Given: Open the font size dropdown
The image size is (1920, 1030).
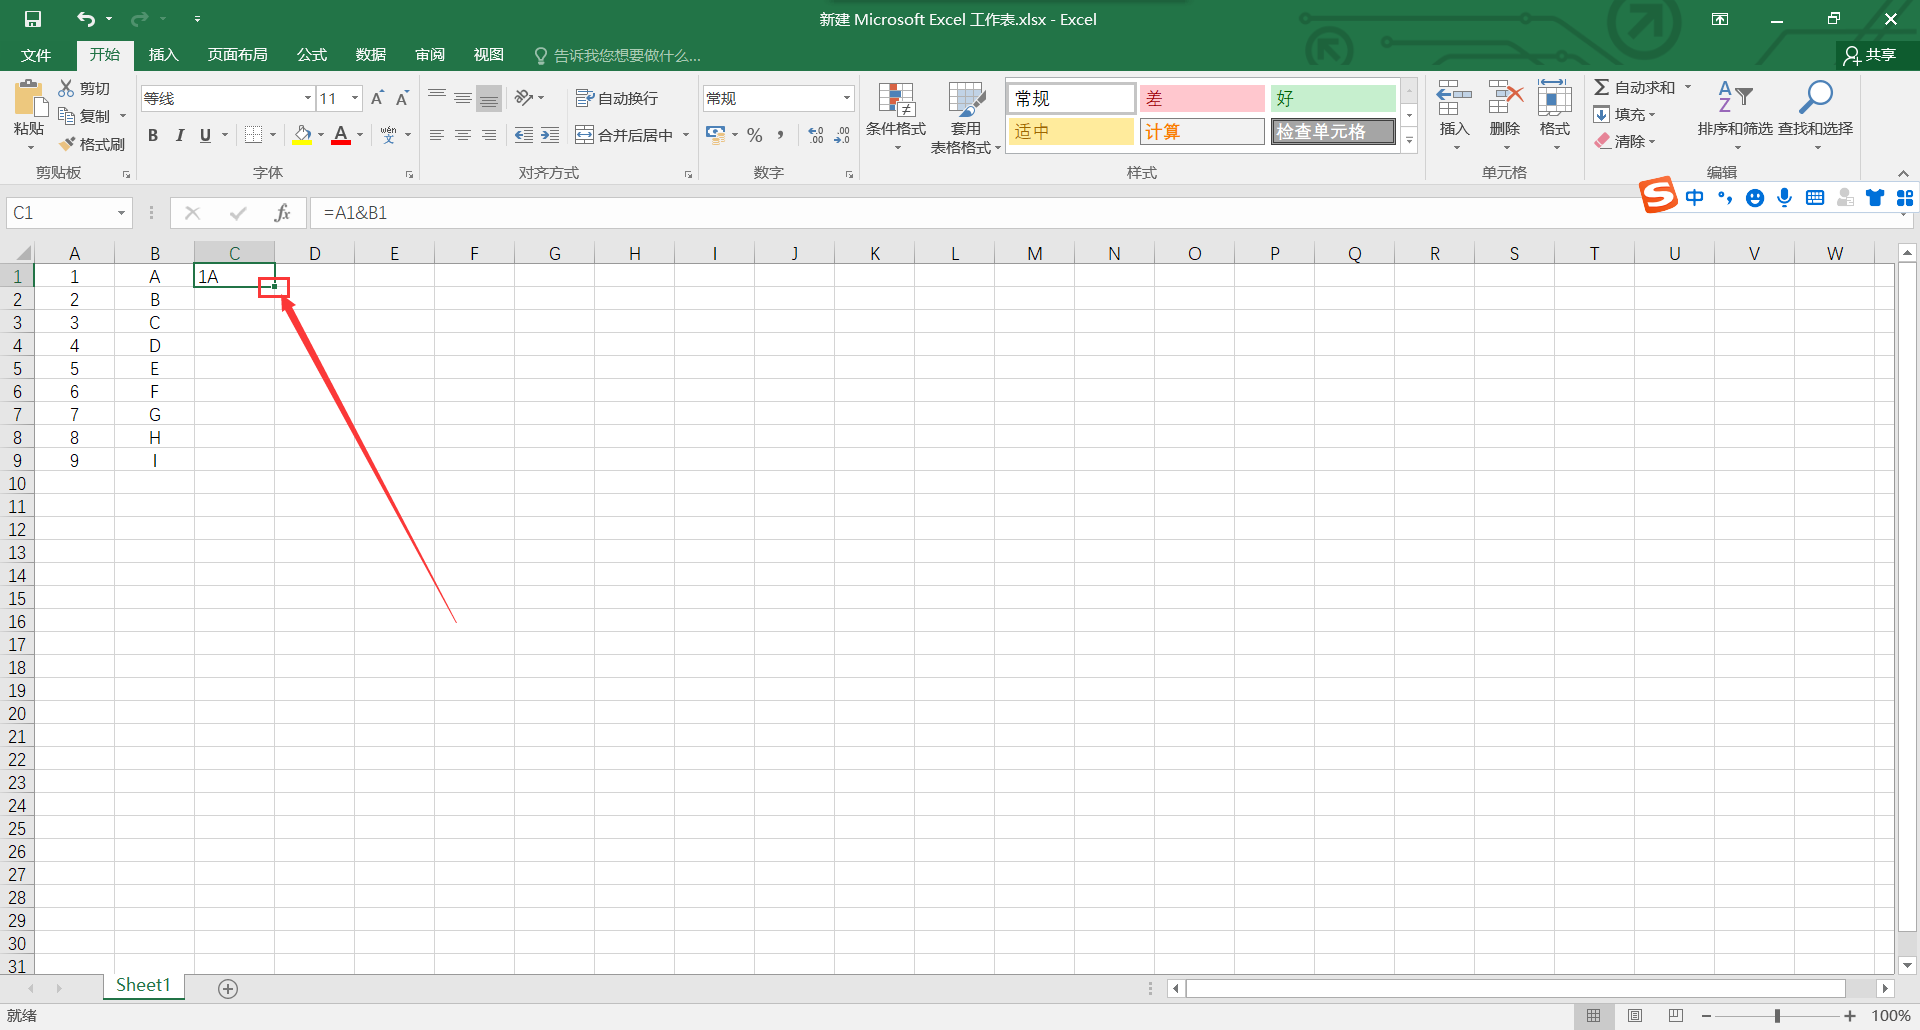Looking at the screenshot, I should click(x=355, y=98).
